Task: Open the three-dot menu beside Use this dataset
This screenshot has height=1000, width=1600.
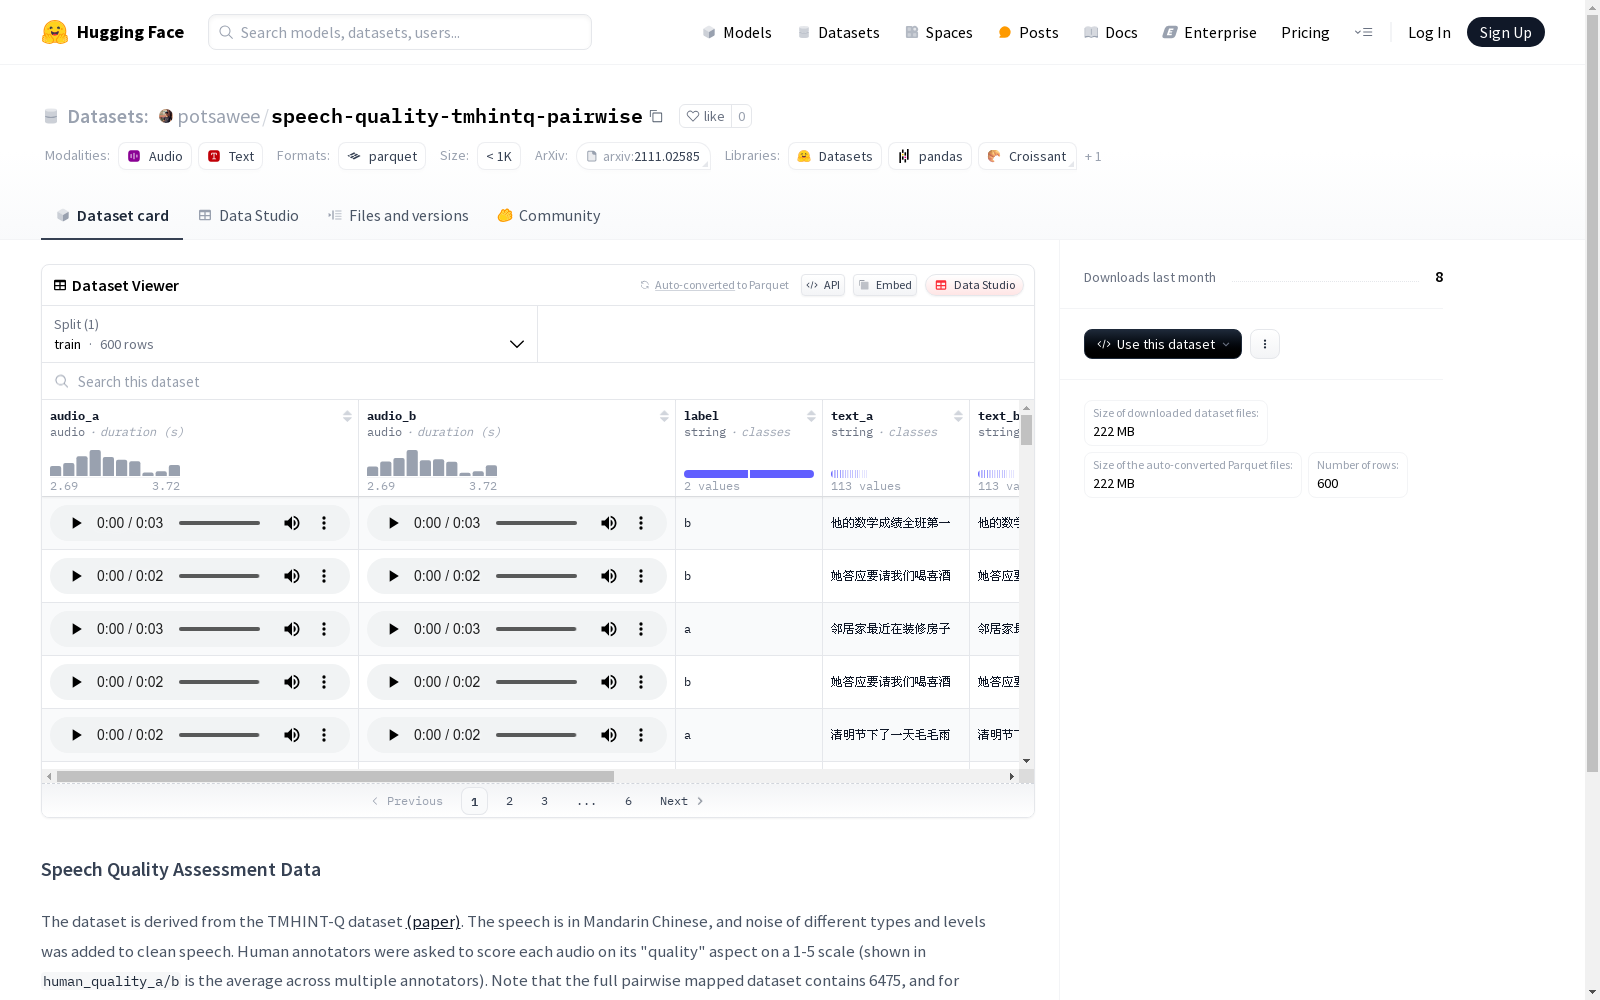Action: click(1265, 344)
